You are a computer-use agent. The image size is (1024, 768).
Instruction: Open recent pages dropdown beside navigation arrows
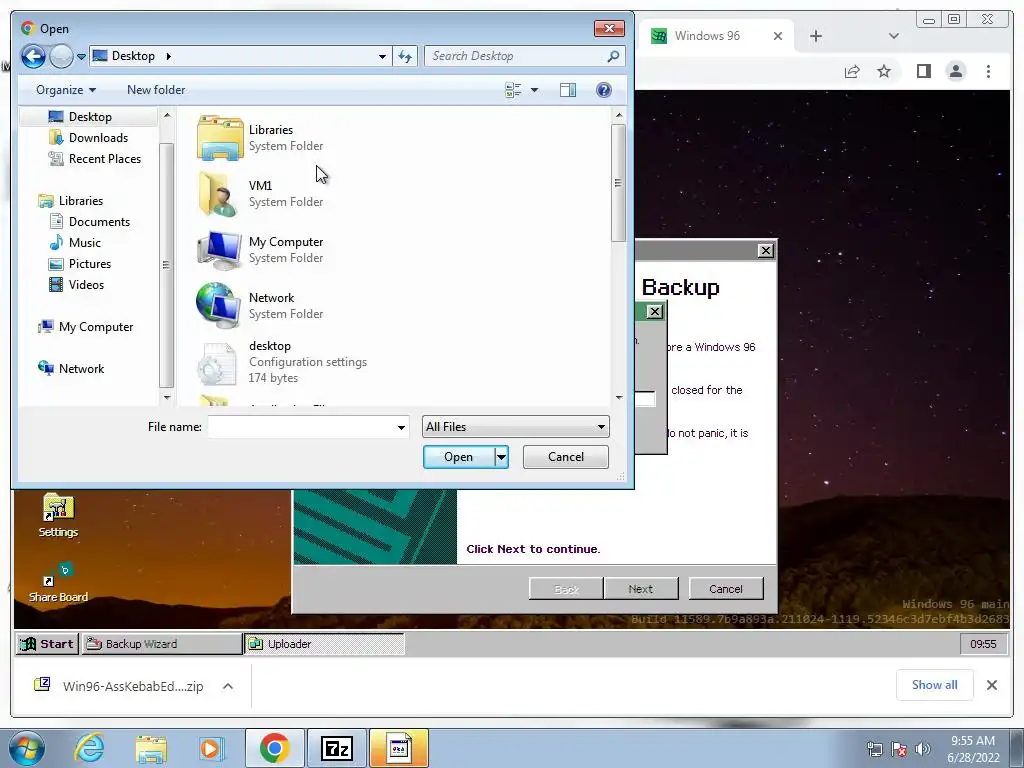click(x=81, y=57)
